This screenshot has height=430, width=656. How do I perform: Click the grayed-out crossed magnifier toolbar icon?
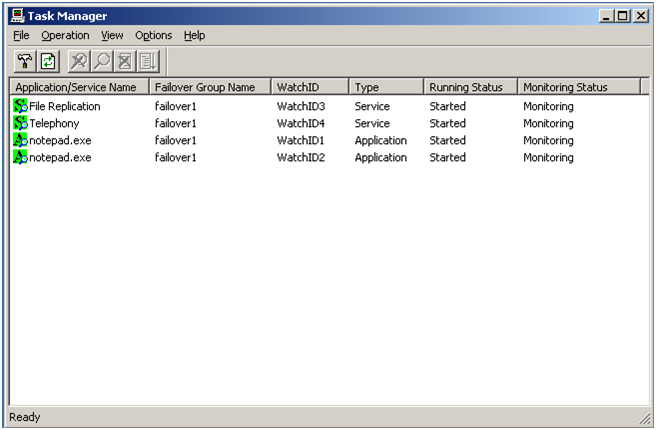click(x=78, y=61)
